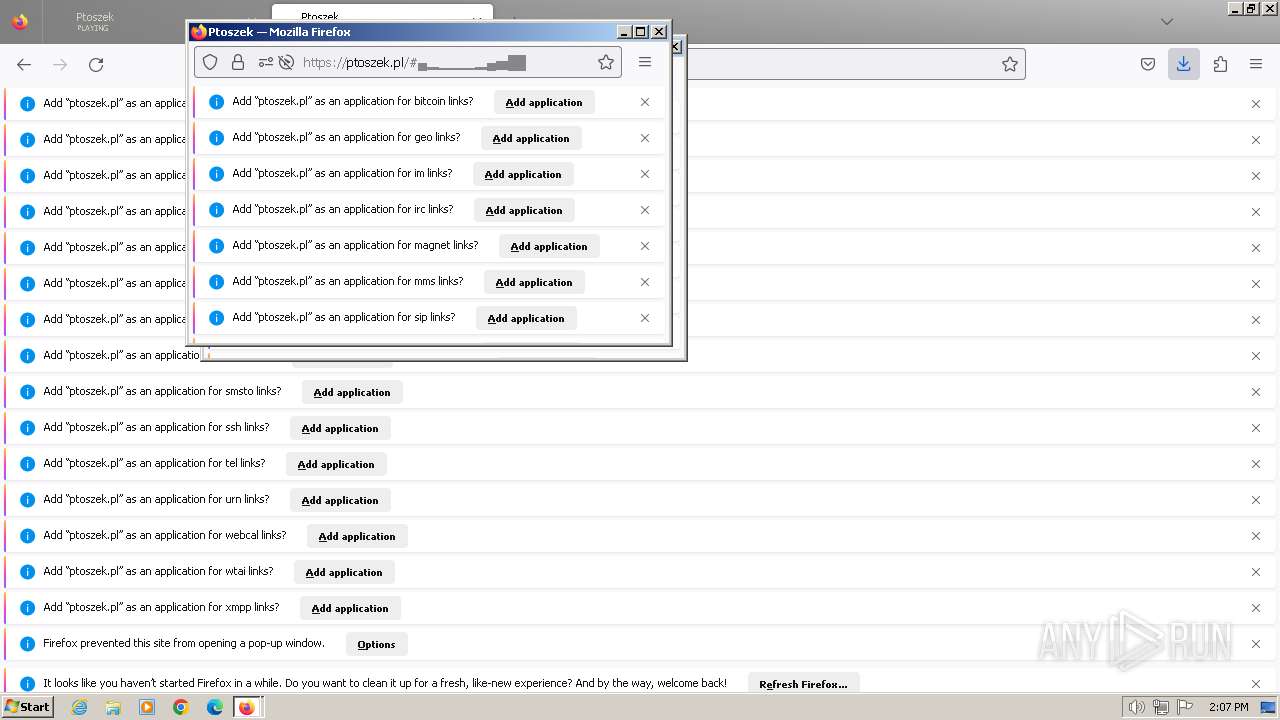
Task: Add application for sip links
Action: point(526,318)
